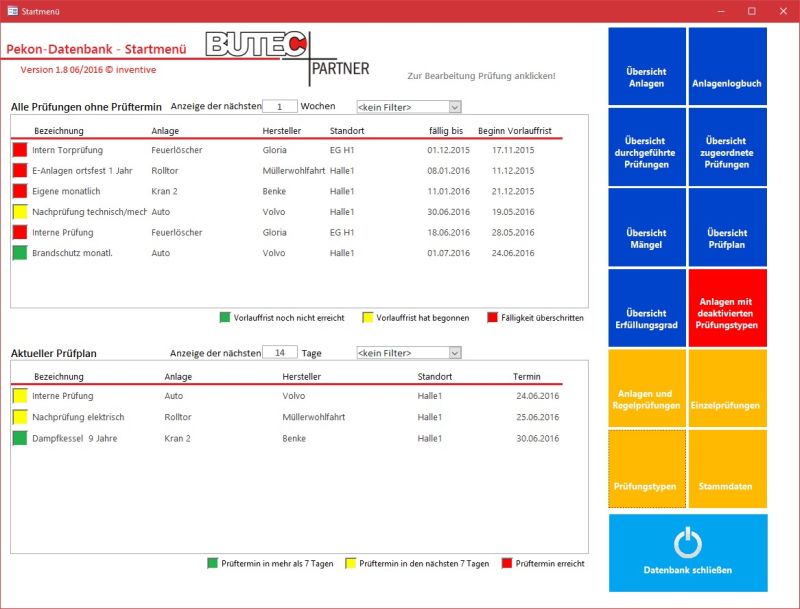Select Nachprüfung technisch/mech entry
Viewport: 800px width, 609px height.
[x=89, y=212]
